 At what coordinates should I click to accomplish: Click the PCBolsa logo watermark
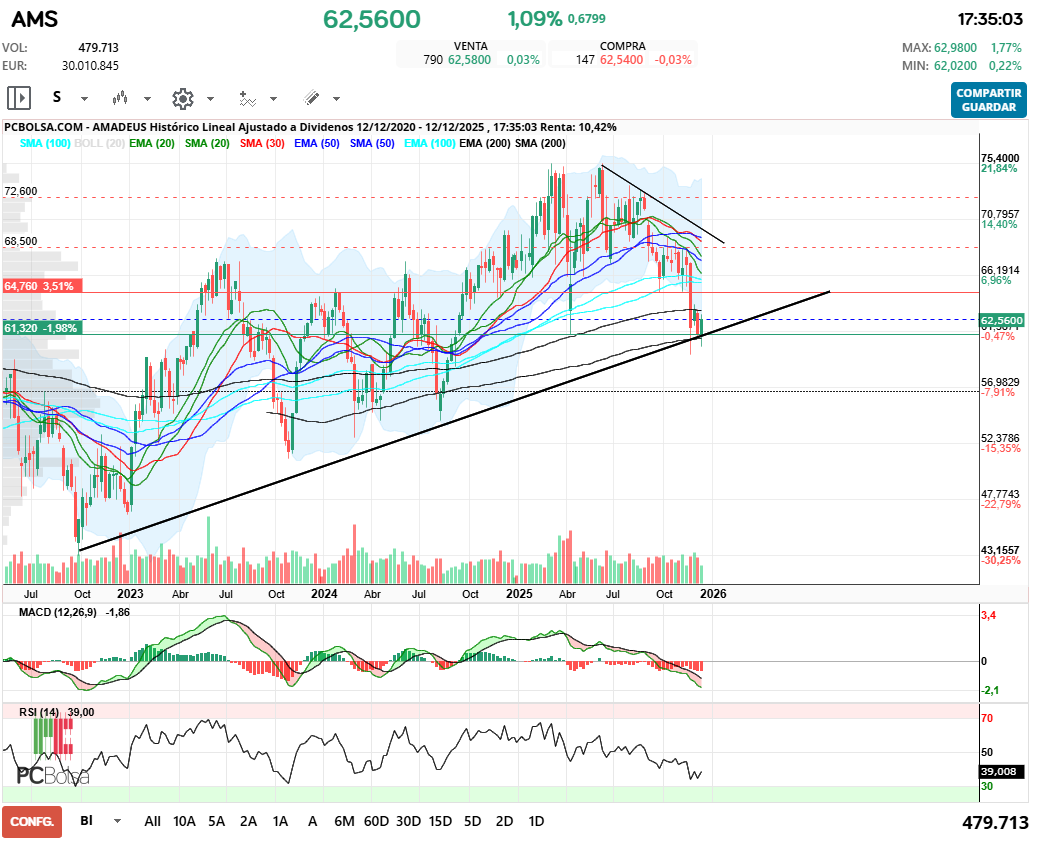(x=52, y=775)
